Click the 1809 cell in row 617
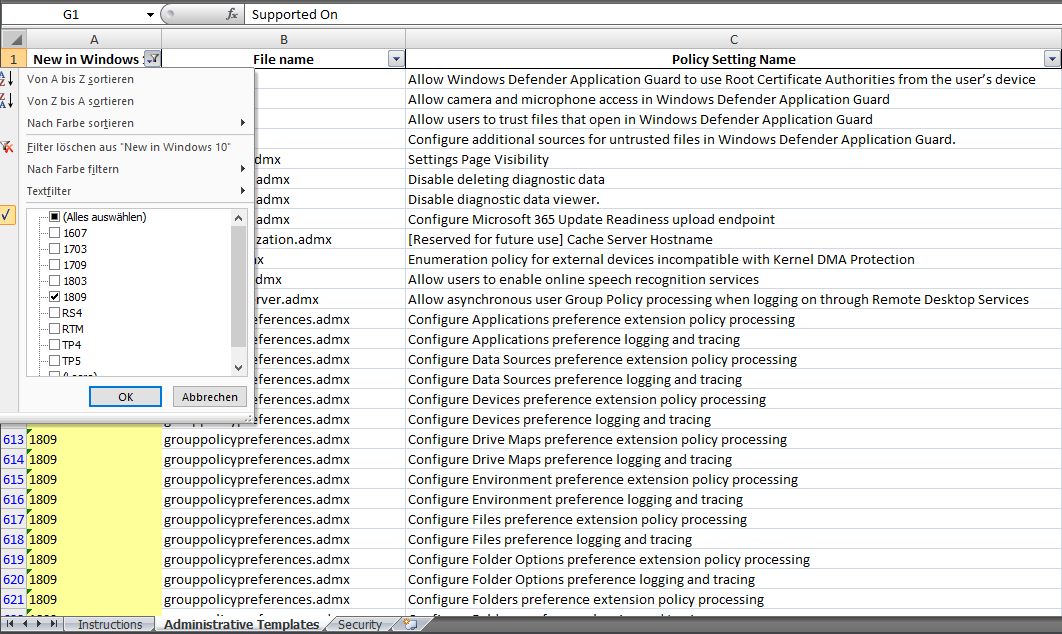The height and width of the screenshot is (634, 1062). pyautogui.click(x=94, y=520)
